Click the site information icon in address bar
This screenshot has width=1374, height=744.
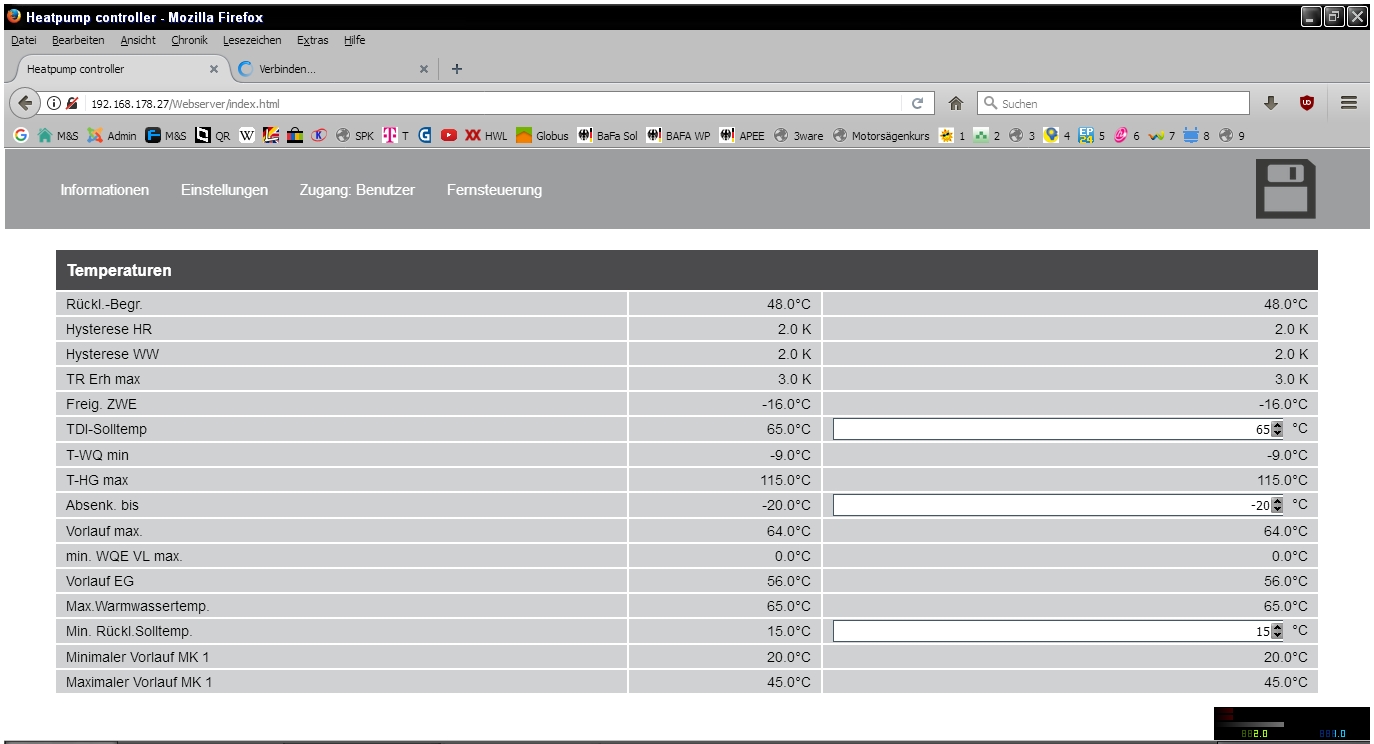coord(54,103)
